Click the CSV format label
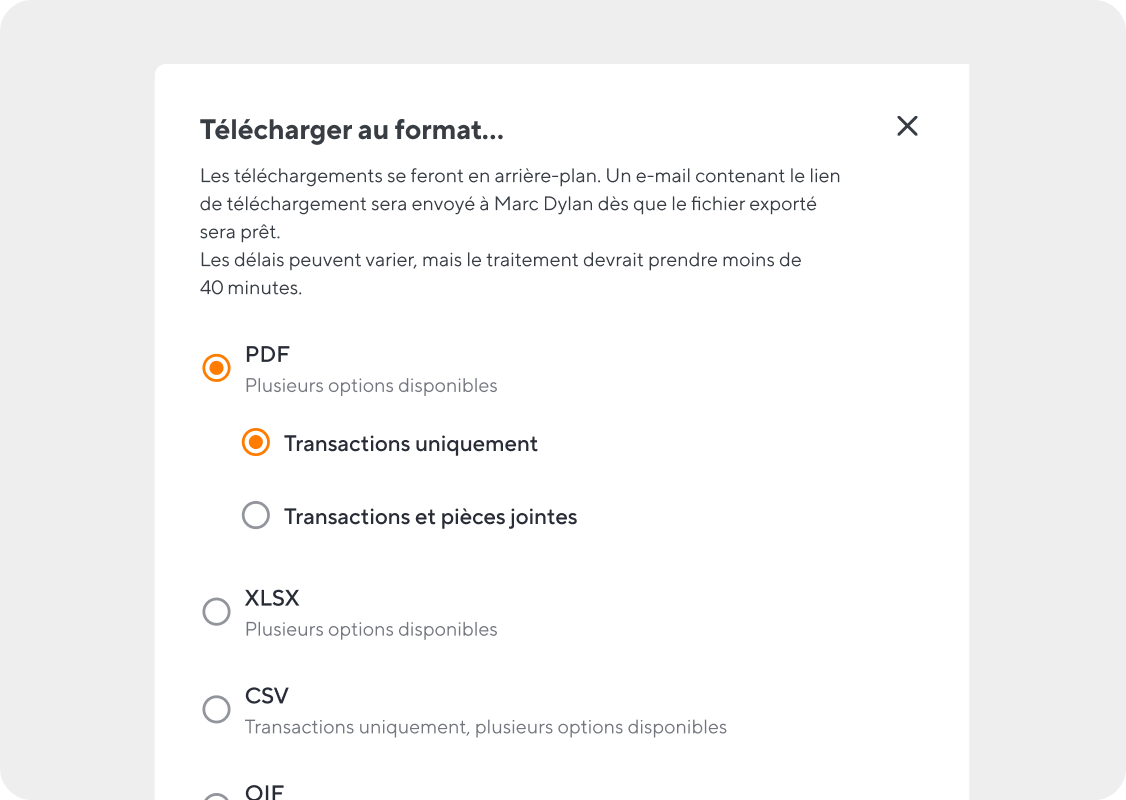1126x800 pixels. point(266,696)
